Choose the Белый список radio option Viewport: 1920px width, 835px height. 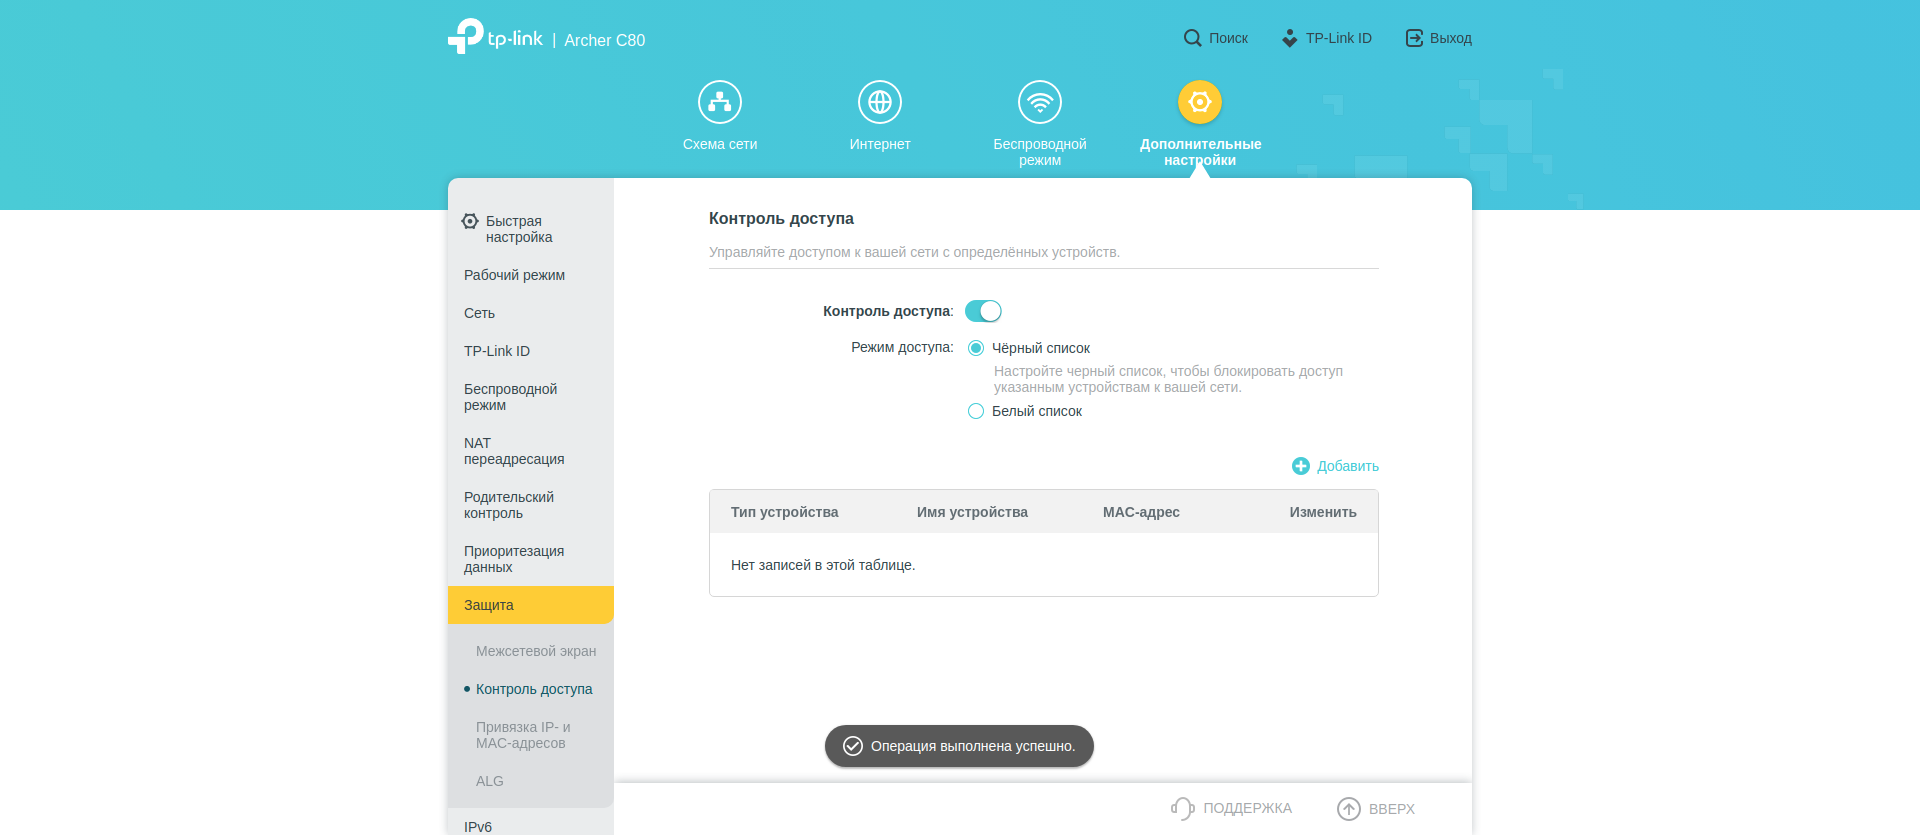(976, 411)
